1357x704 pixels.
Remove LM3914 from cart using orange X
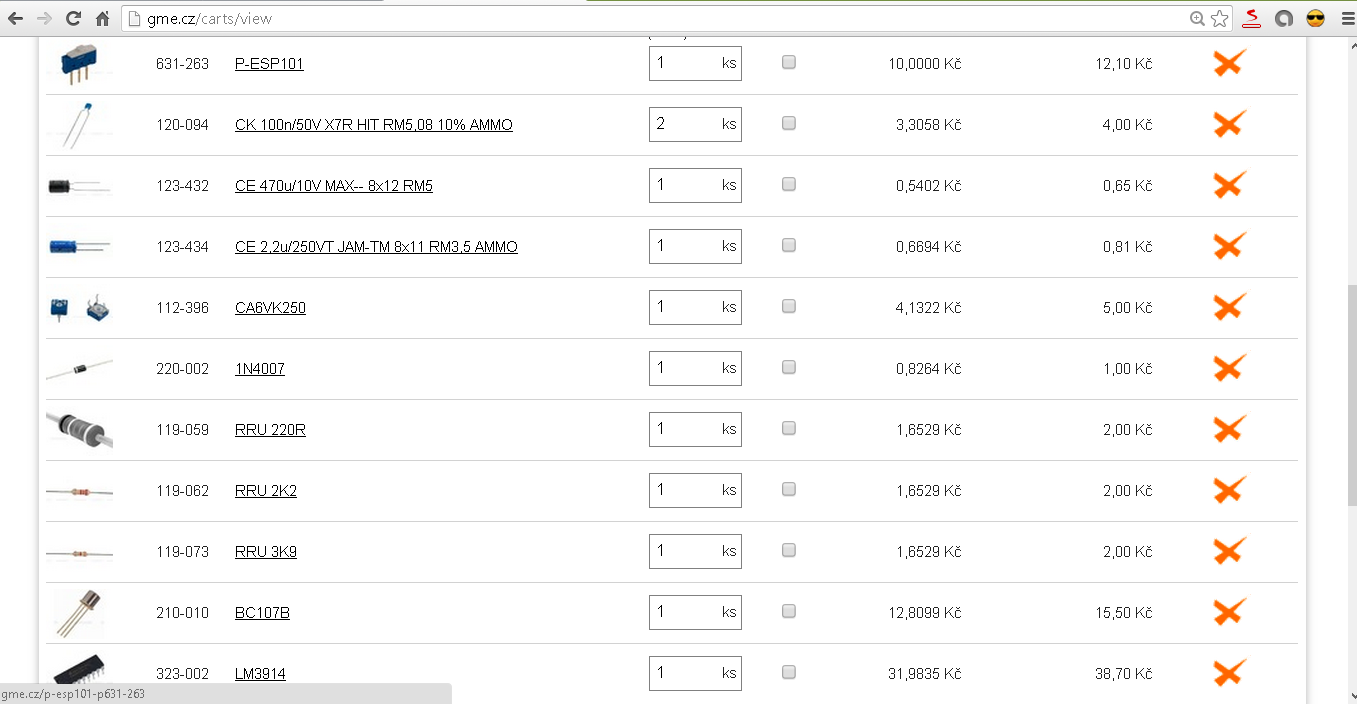click(x=1228, y=674)
